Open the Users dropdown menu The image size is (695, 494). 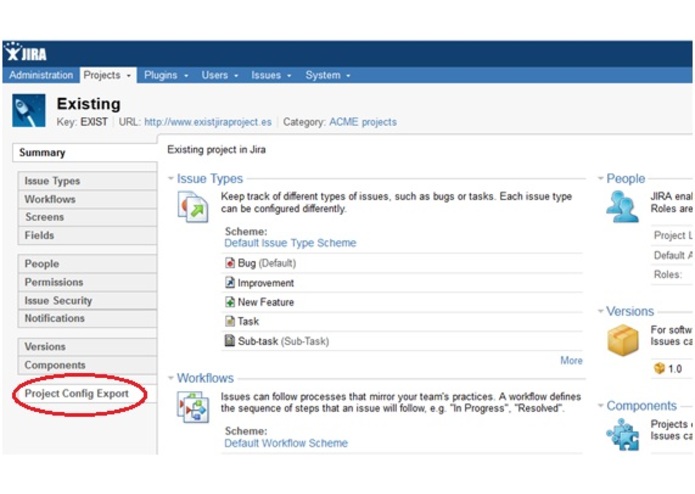pos(220,75)
